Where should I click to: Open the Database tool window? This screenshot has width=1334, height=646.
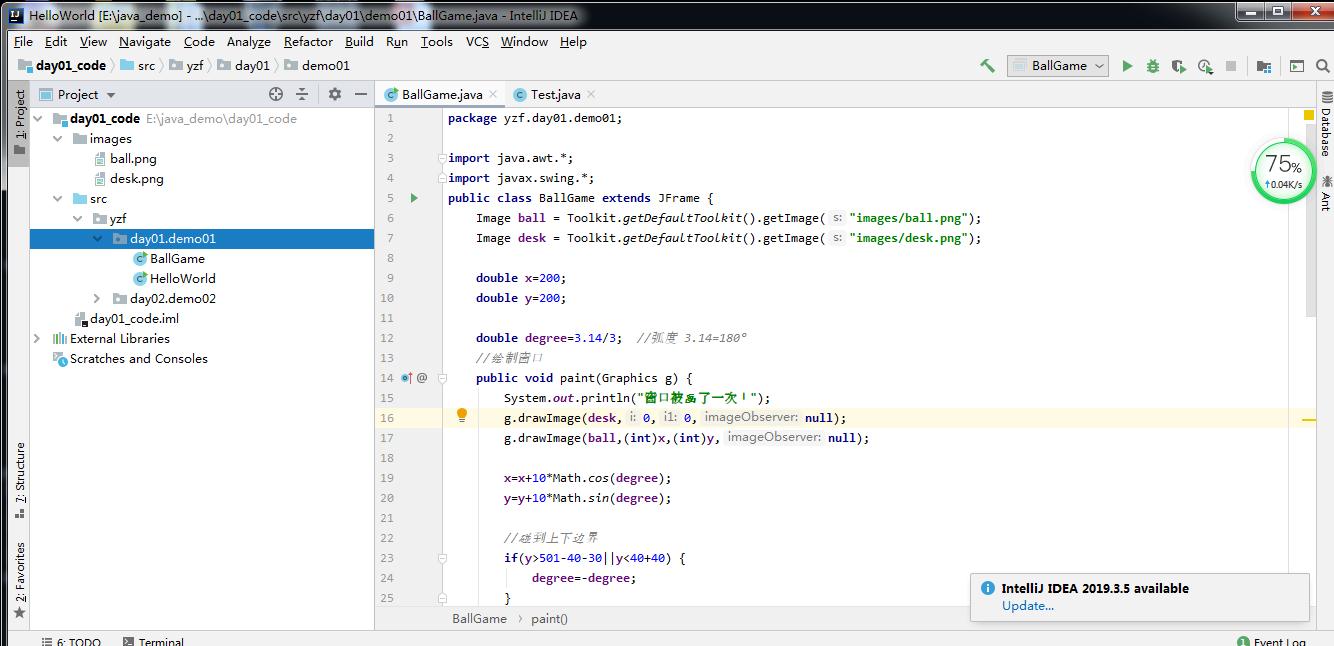pyautogui.click(x=1326, y=124)
